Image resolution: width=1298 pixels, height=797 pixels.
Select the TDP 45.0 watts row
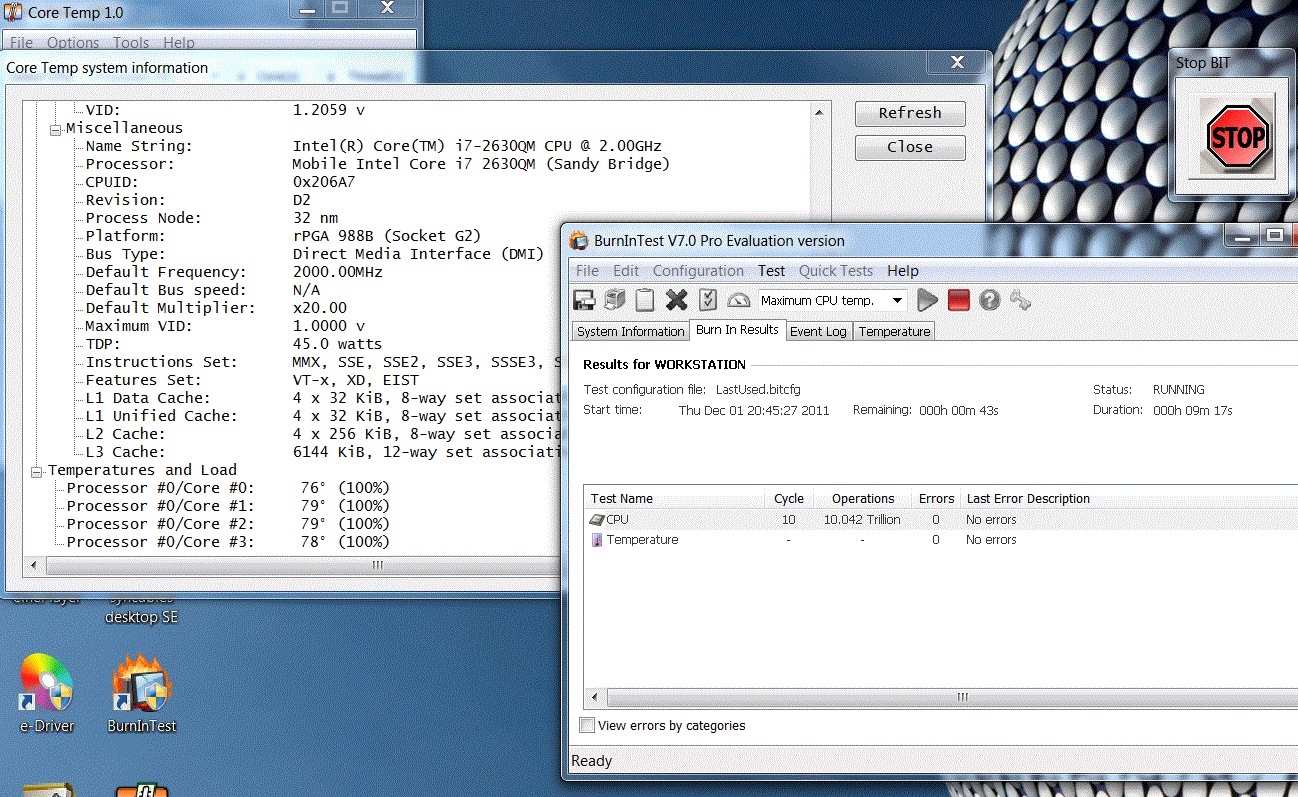234,344
